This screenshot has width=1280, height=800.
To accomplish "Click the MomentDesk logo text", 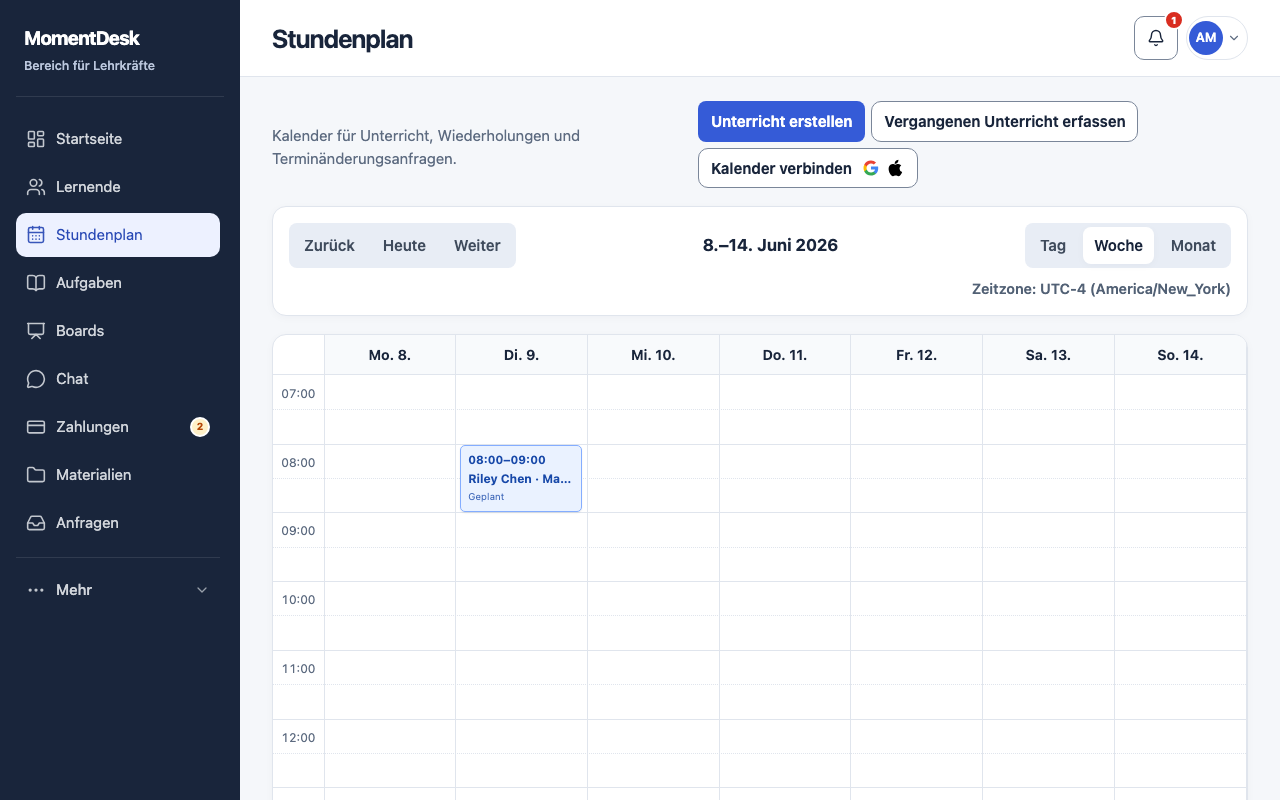I will click(x=82, y=39).
